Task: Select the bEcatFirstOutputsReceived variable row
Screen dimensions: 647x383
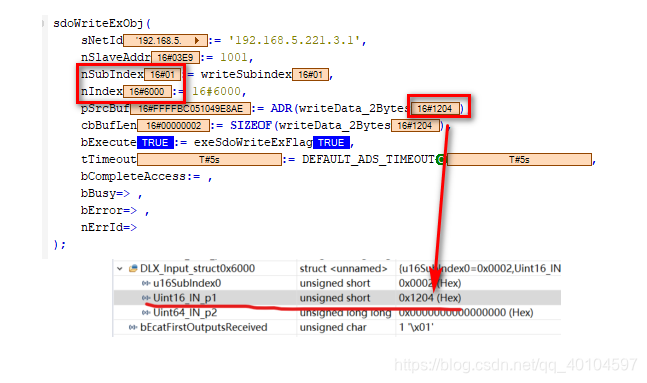Action: pos(337,327)
